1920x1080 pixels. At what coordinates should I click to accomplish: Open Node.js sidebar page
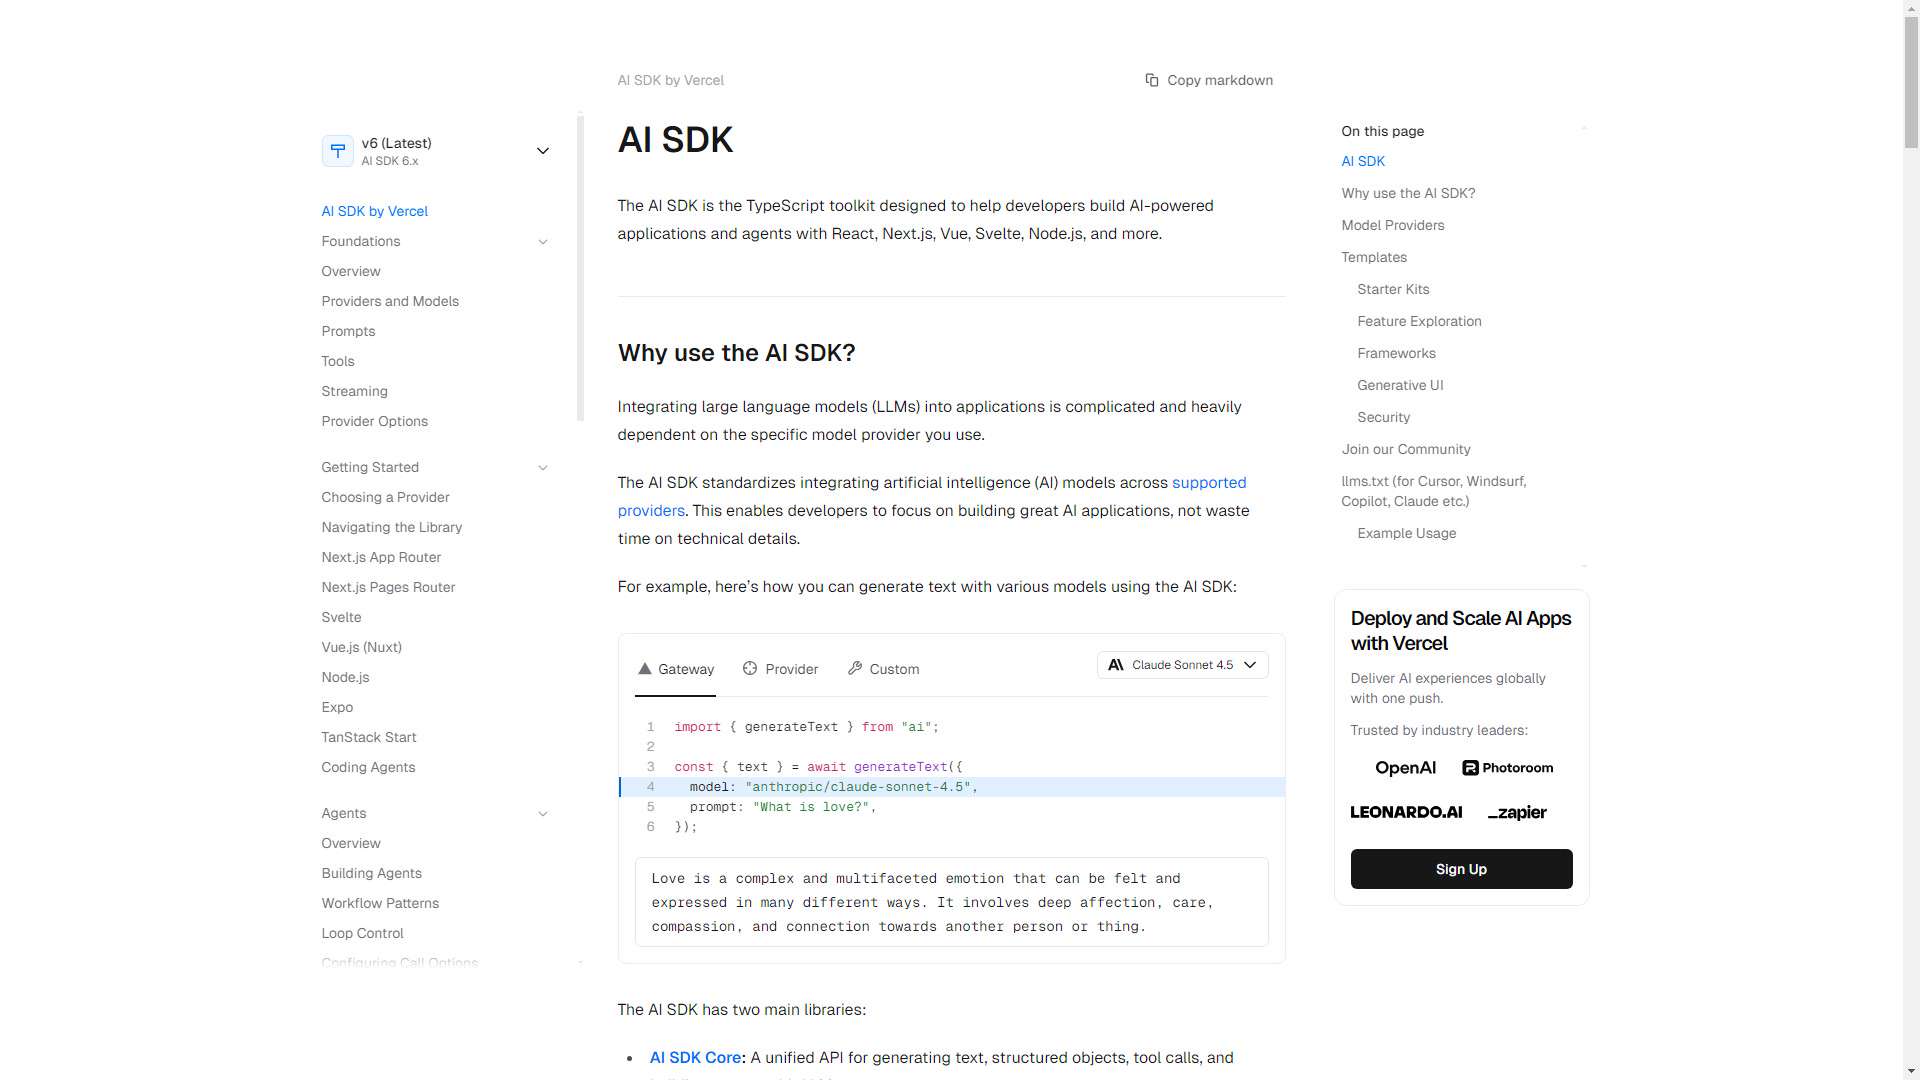pyautogui.click(x=345, y=678)
